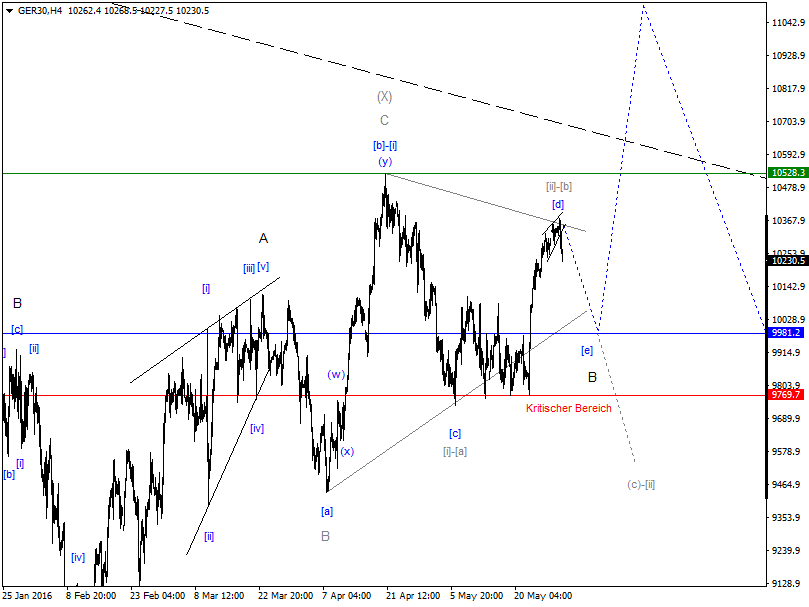This screenshot has height=607, width=809.
Task: Select the black A wave label
Action: click(x=265, y=238)
